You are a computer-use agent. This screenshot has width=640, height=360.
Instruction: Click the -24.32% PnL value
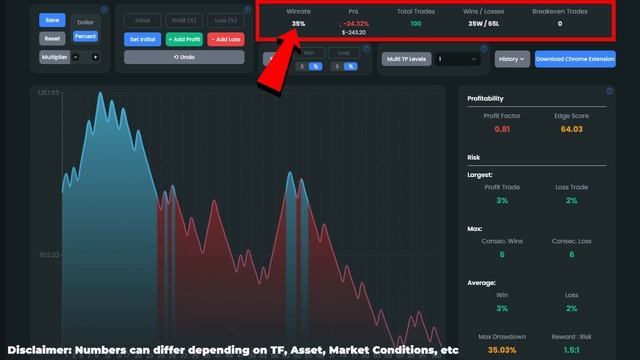click(x=356, y=24)
